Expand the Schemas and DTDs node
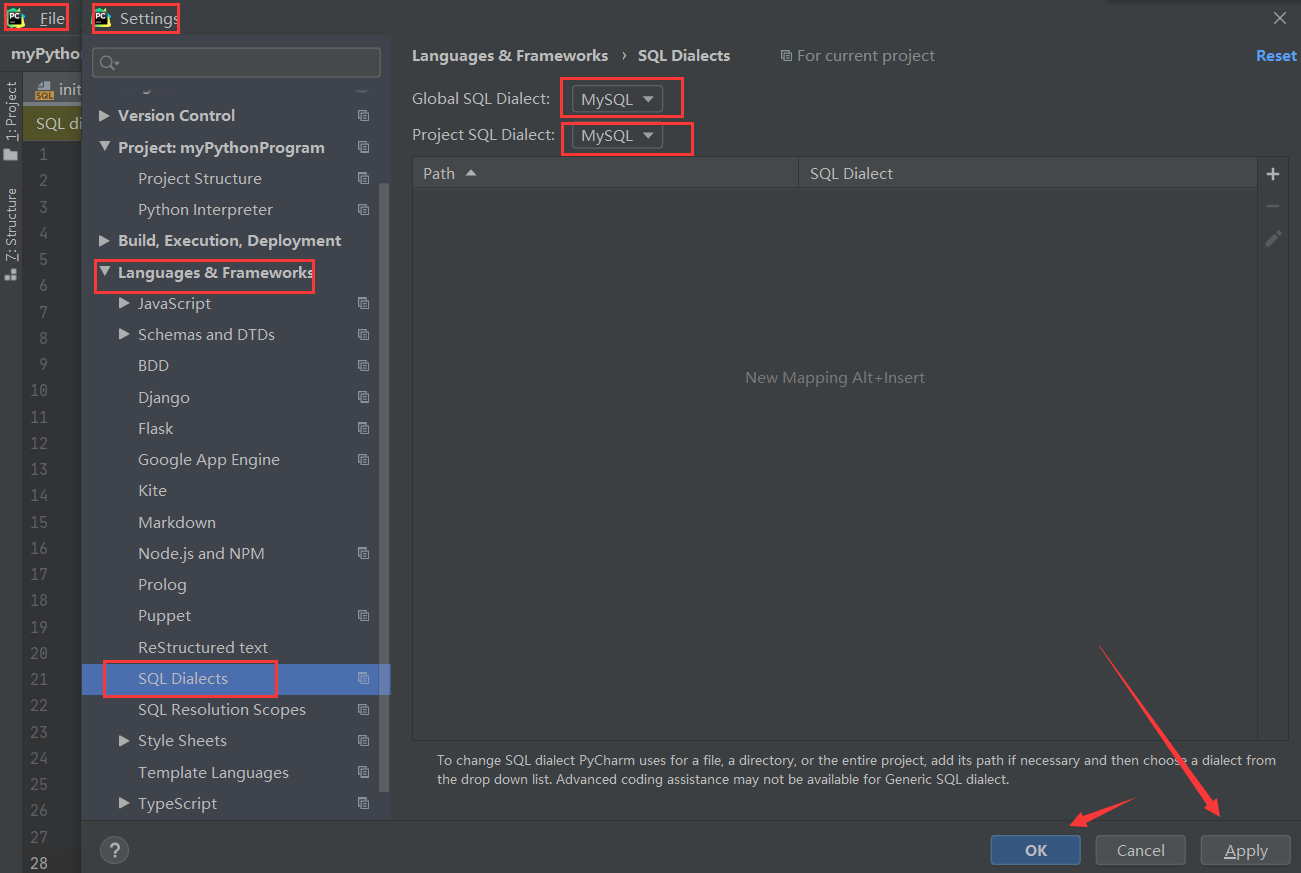Screen dimensions: 1301x873 [x=124, y=334]
